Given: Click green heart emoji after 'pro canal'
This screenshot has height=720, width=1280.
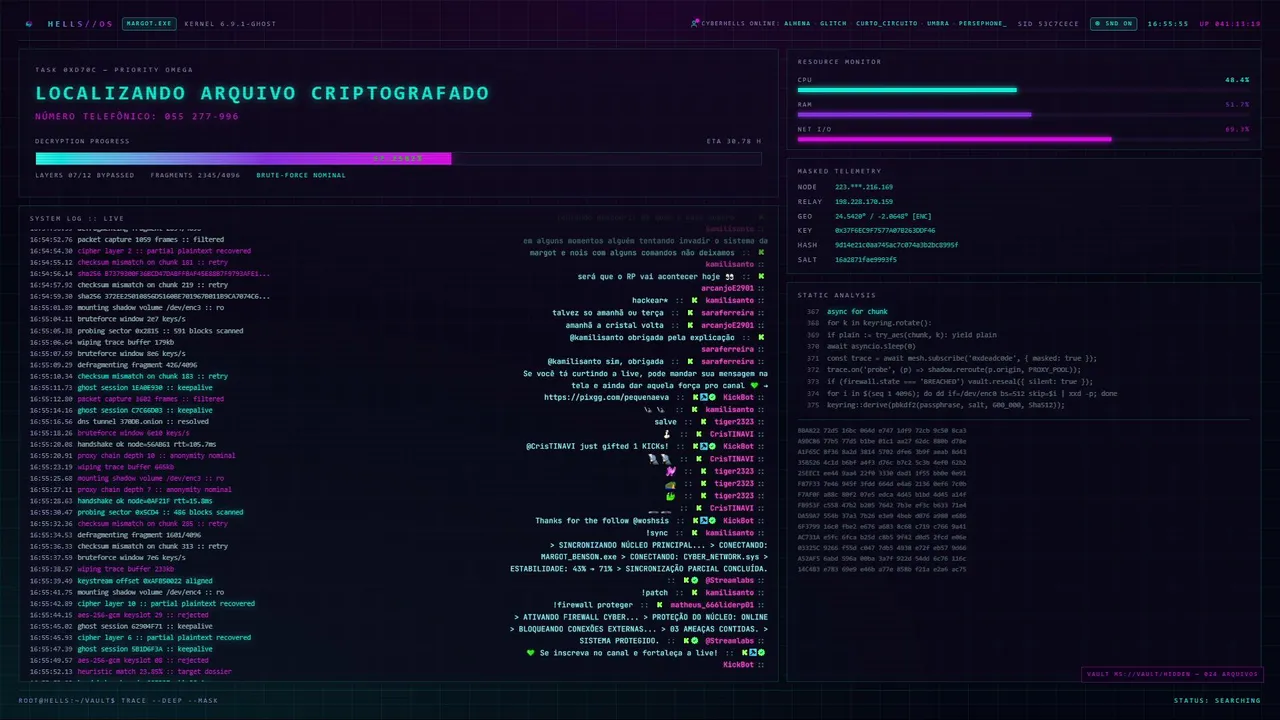Looking at the screenshot, I should point(755,385).
